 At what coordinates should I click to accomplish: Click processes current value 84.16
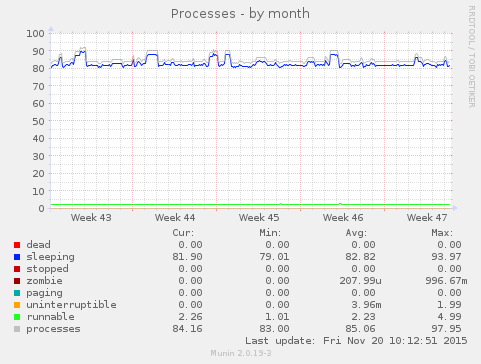(187, 329)
